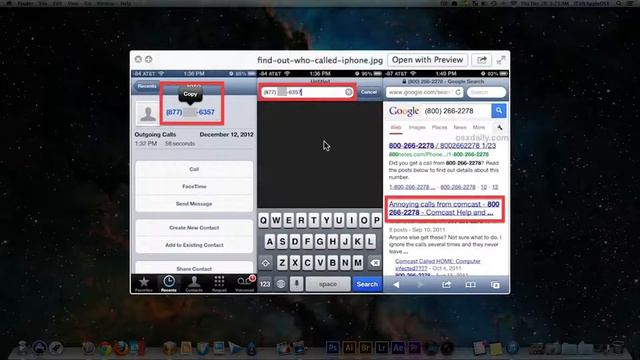Open the Keypad grid tab
640x360 pixels.
tap(219, 283)
